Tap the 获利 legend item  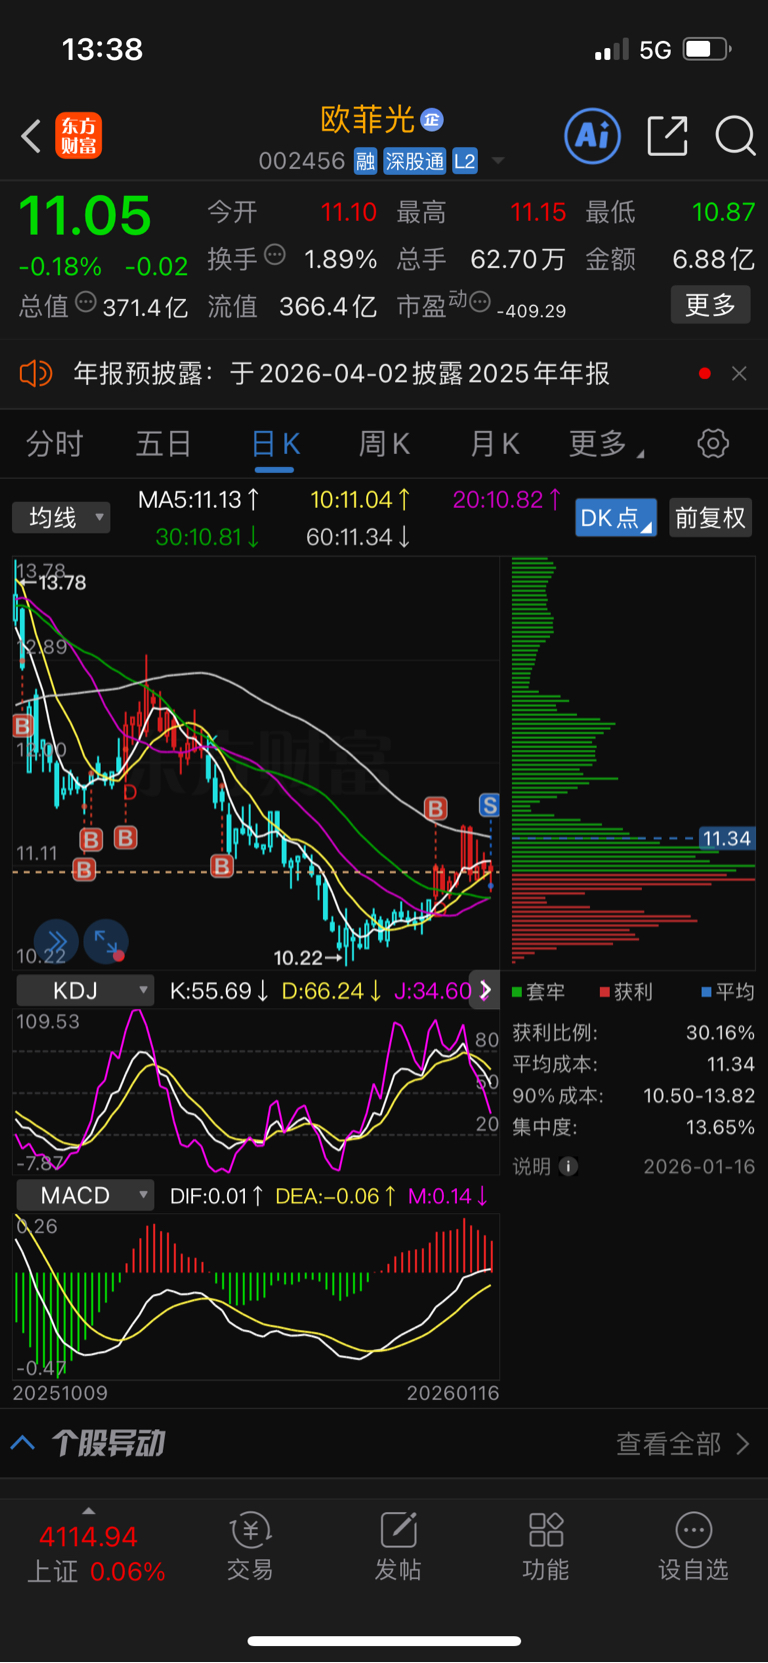[x=626, y=992]
